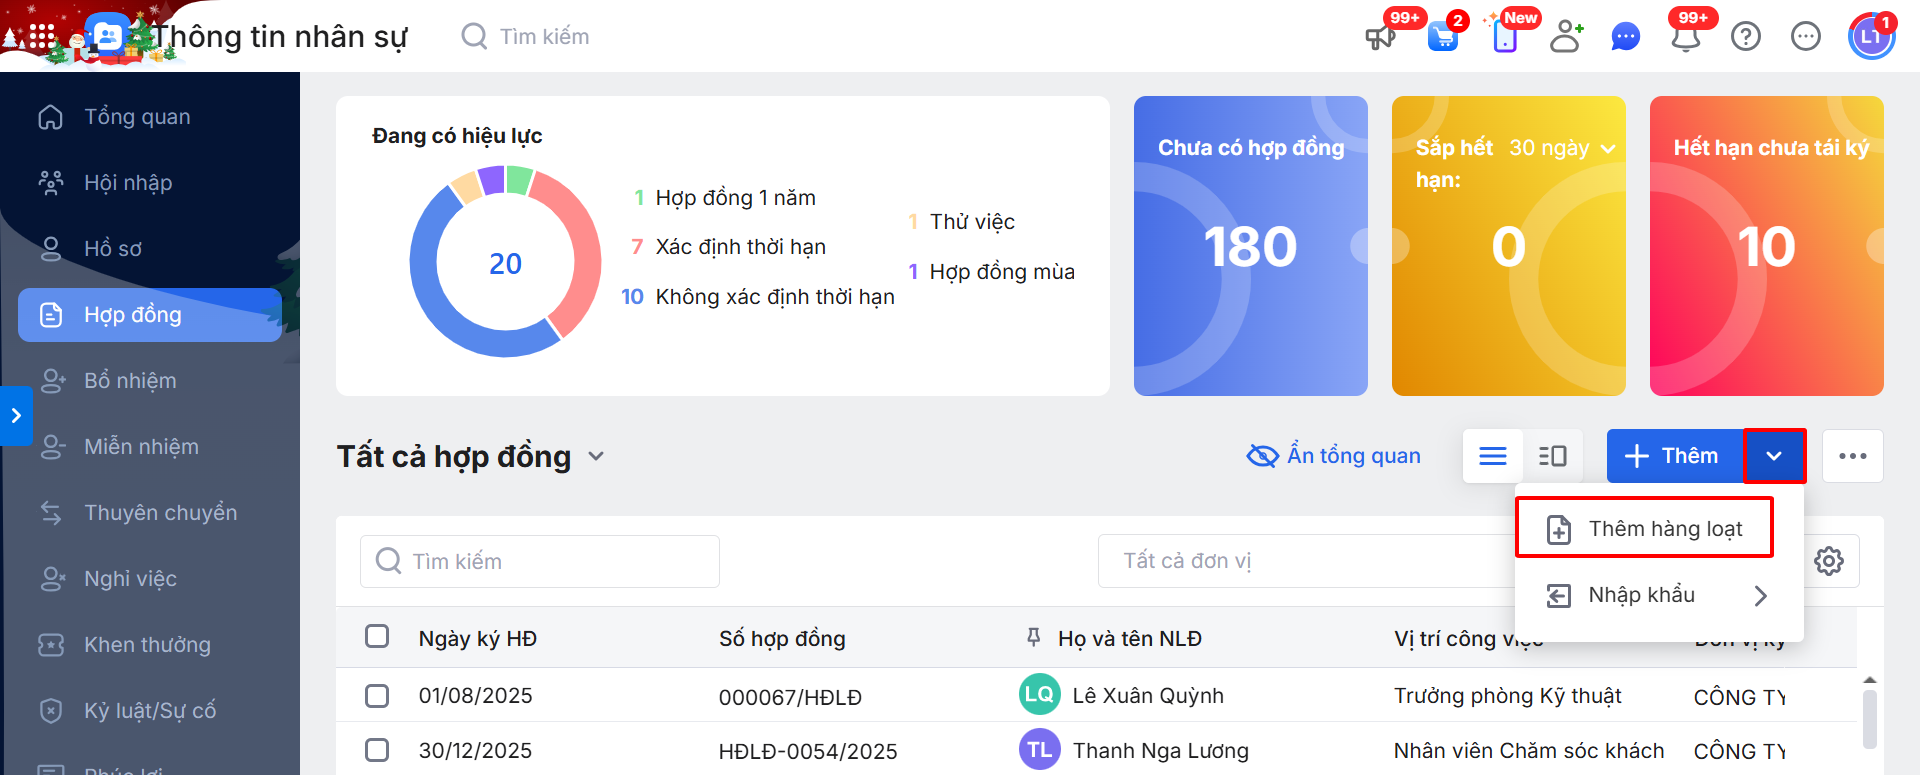Click the date cell 01/08/2025
1920x775 pixels.
[x=476, y=695]
